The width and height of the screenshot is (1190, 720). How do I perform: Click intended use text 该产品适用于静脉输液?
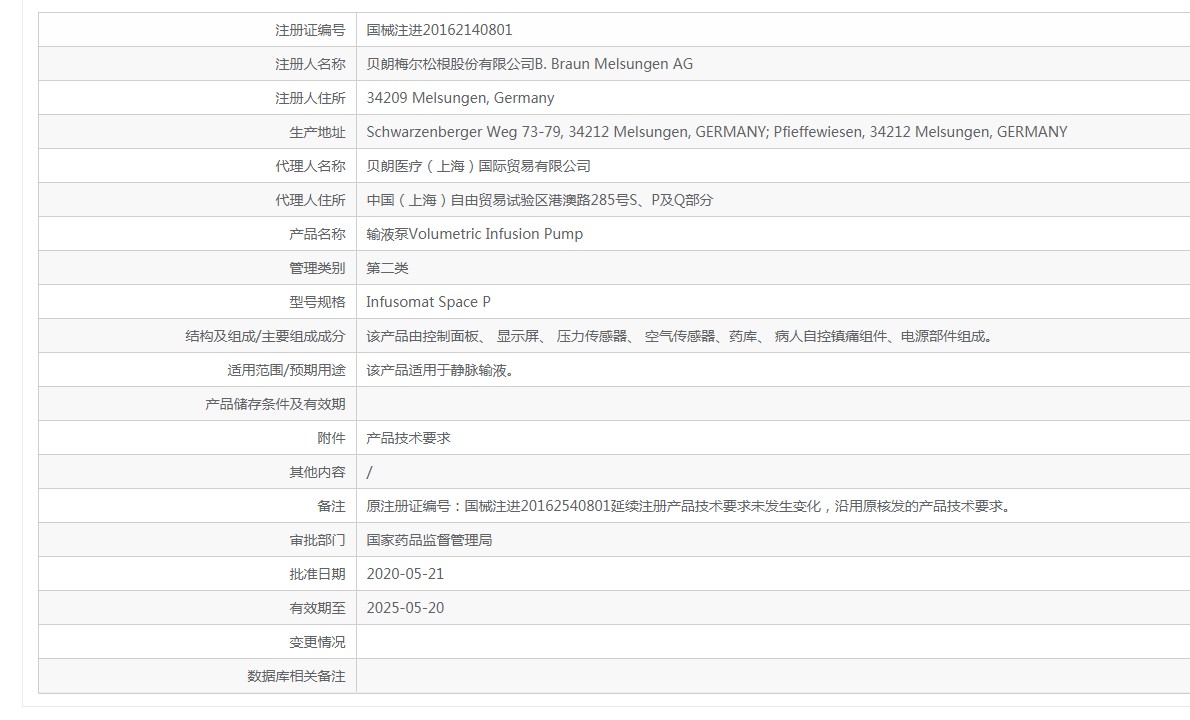439,370
